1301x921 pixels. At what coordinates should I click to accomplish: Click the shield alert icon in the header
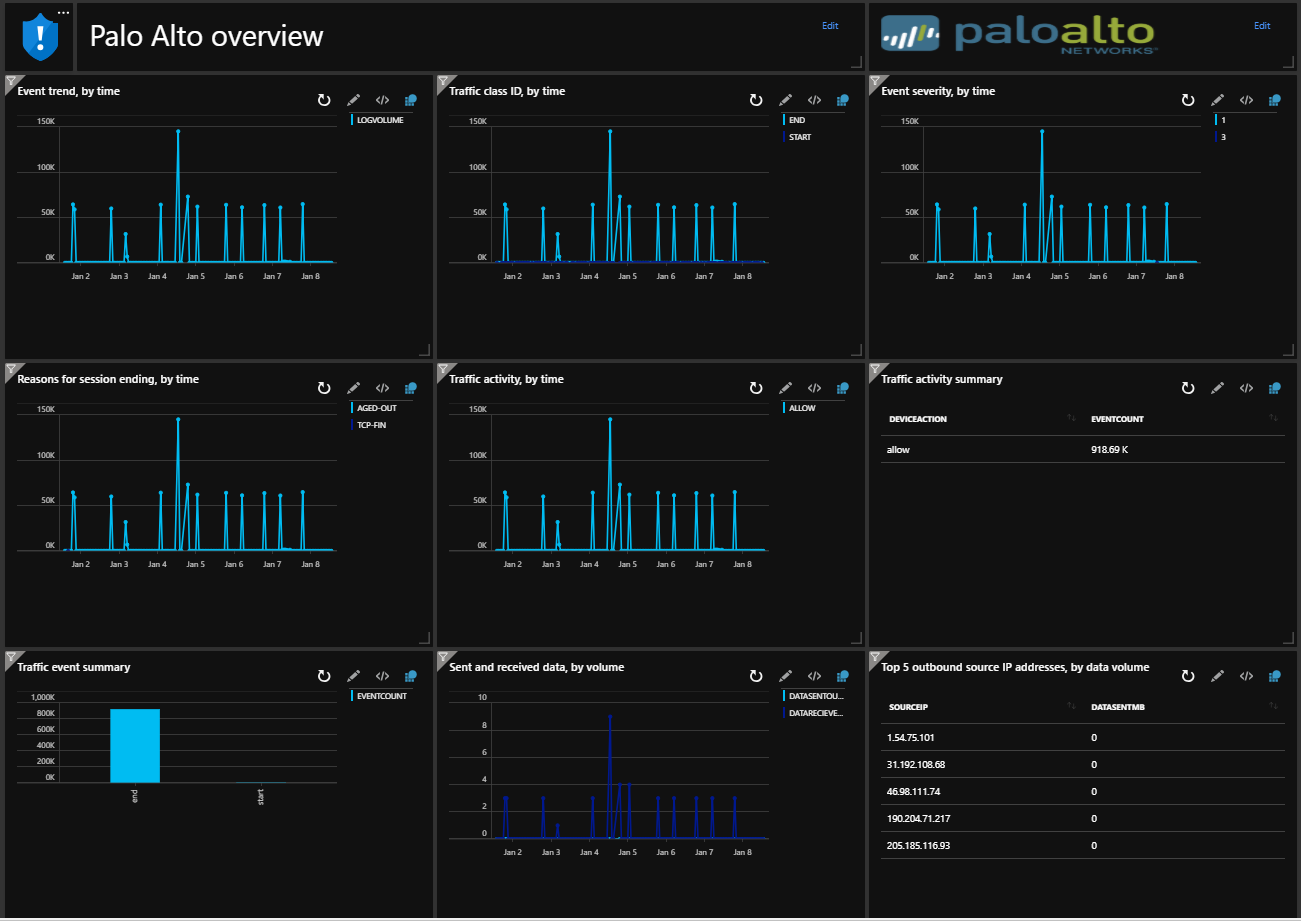(40, 37)
